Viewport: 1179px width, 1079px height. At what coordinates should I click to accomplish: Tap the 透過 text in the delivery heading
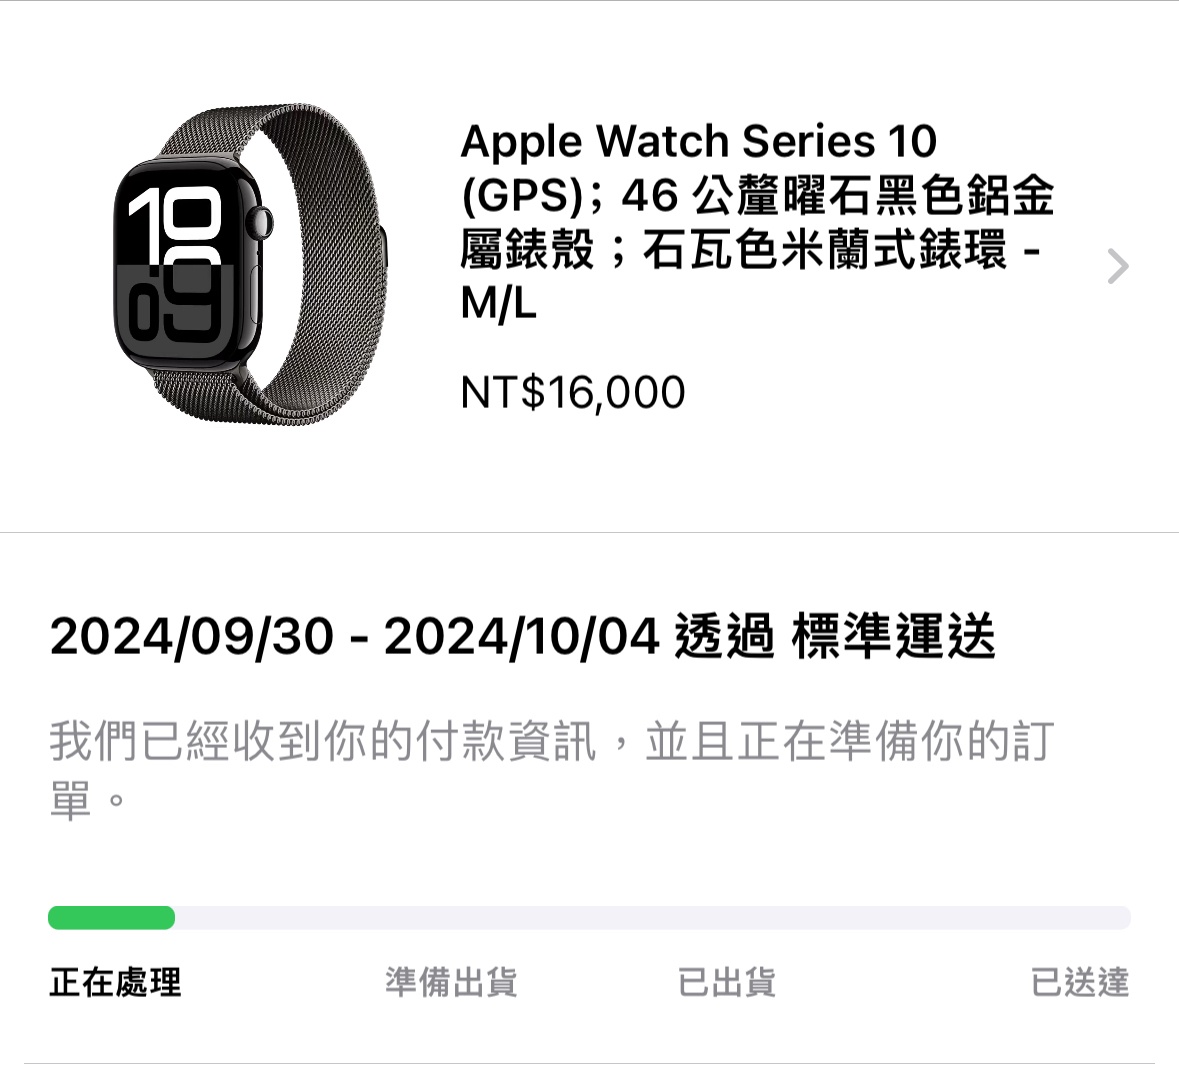tap(725, 636)
